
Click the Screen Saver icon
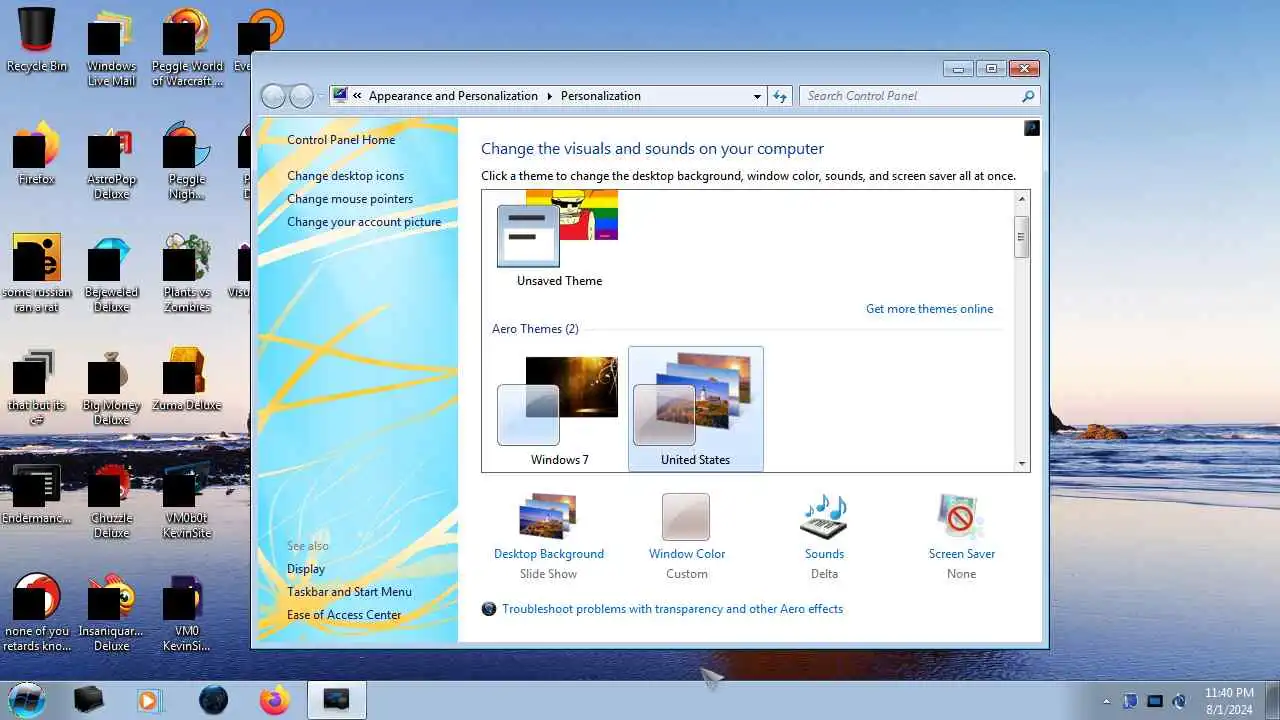point(961,517)
